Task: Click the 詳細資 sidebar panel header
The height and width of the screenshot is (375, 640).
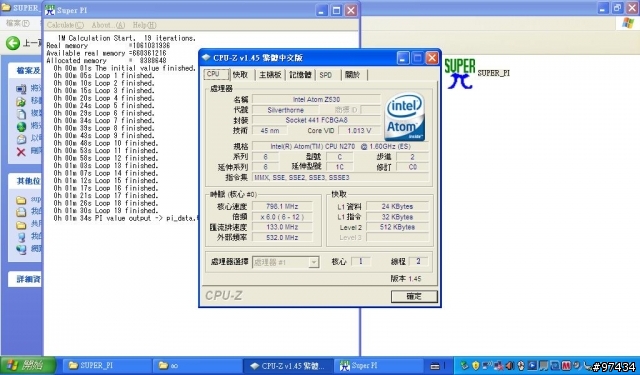Action: pos(25,279)
